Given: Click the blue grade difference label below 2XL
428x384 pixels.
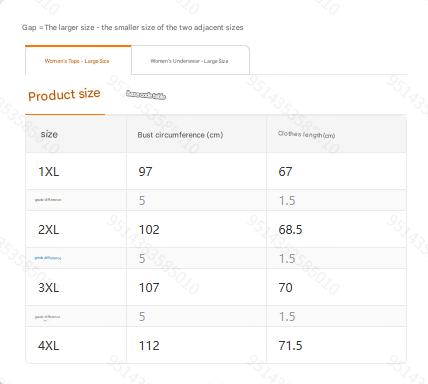Looking at the screenshot, I should 48,258.
